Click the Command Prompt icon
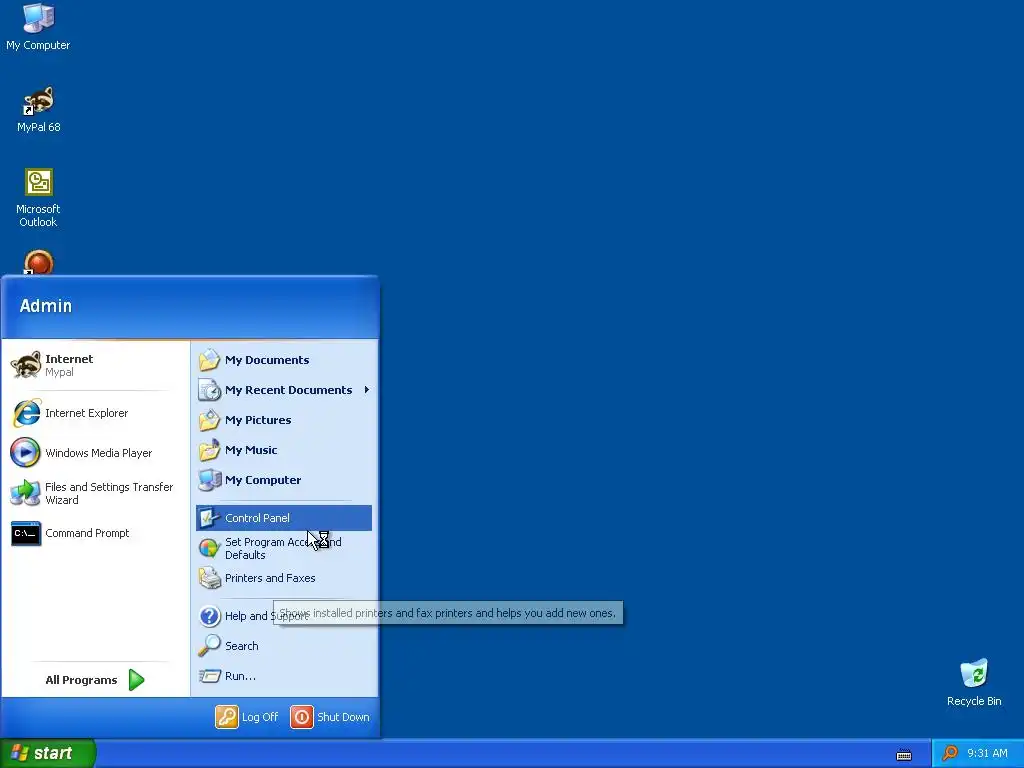 pos(26,534)
